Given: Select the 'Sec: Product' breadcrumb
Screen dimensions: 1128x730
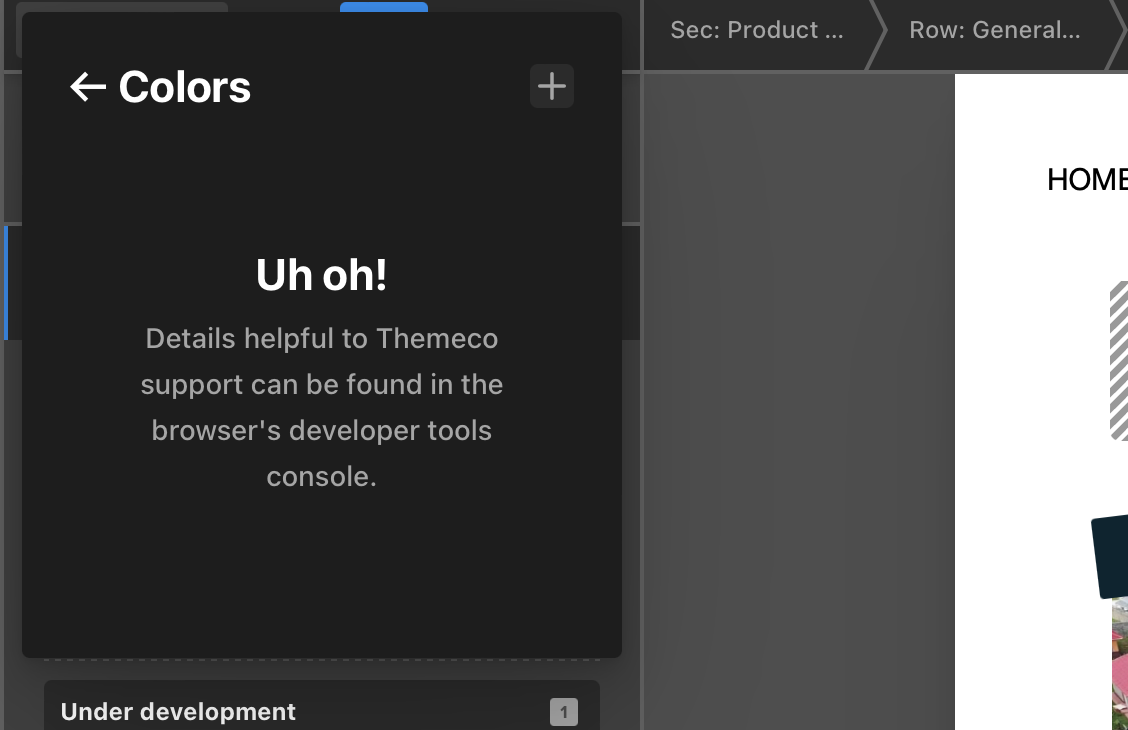Looking at the screenshot, I should tap(756, 30).
